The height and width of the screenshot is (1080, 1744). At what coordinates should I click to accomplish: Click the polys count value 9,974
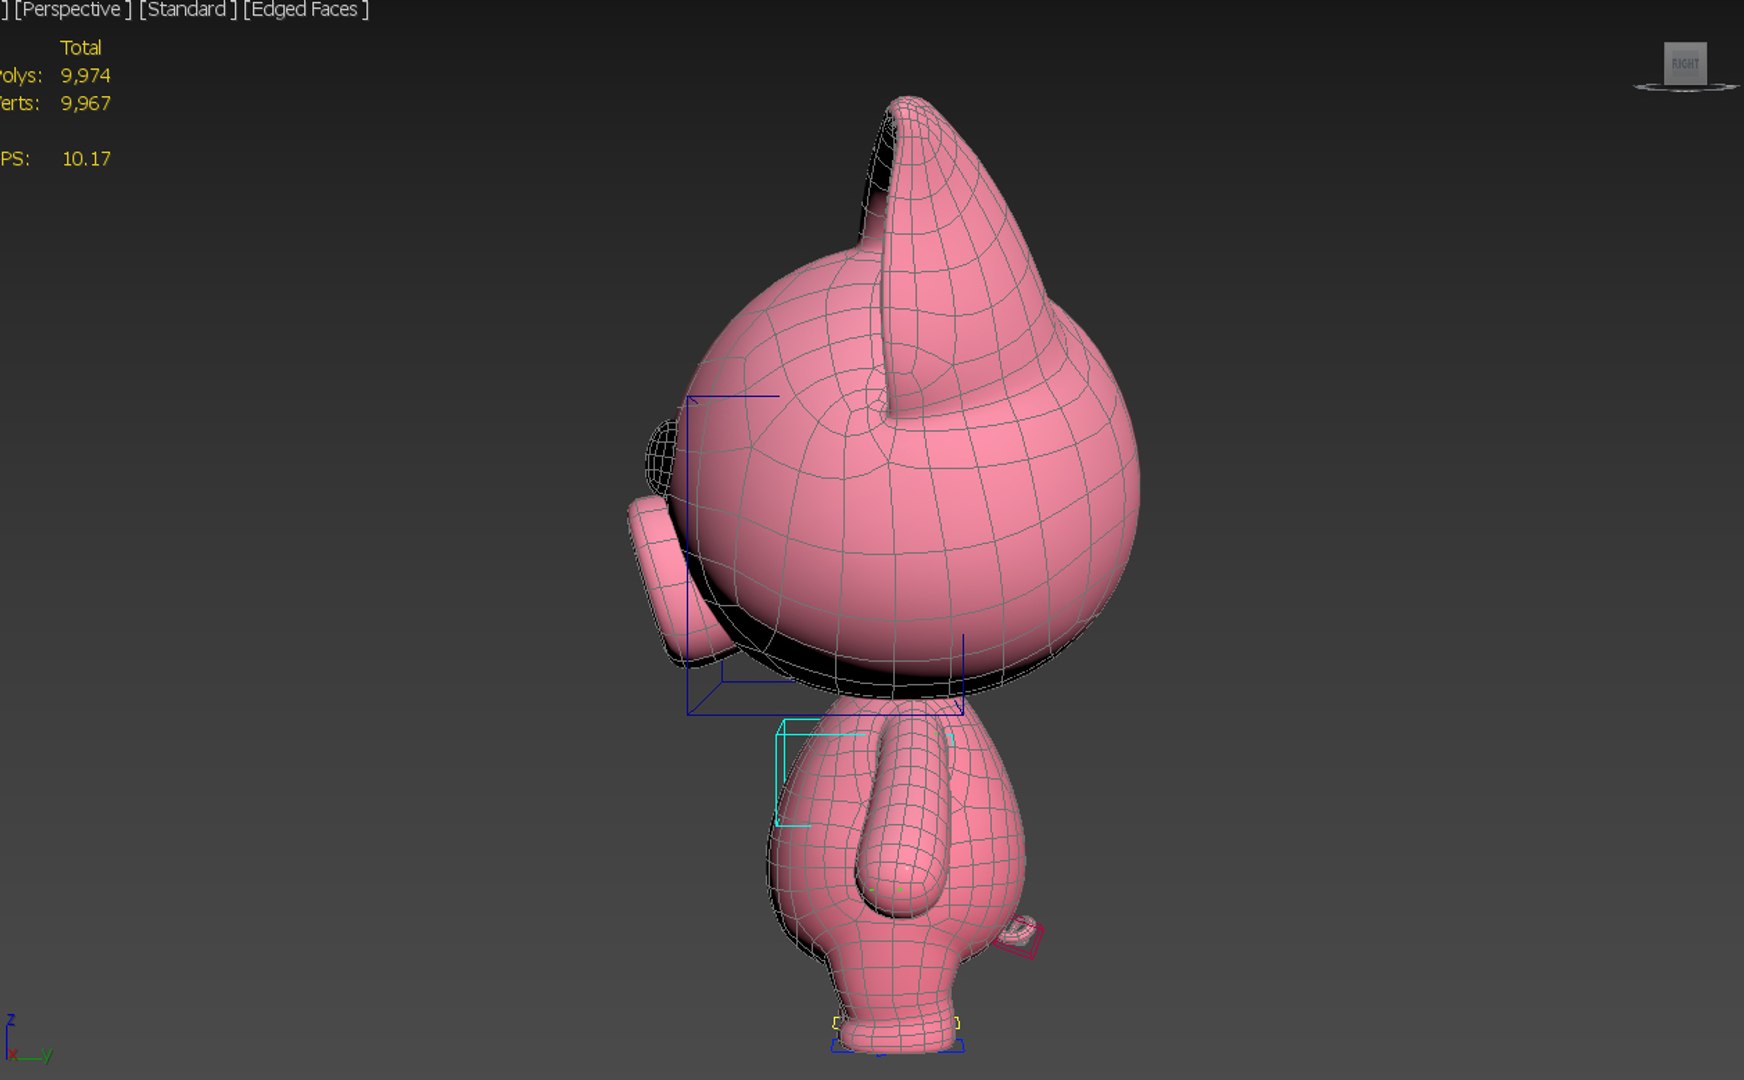click(x=85, y=75)
